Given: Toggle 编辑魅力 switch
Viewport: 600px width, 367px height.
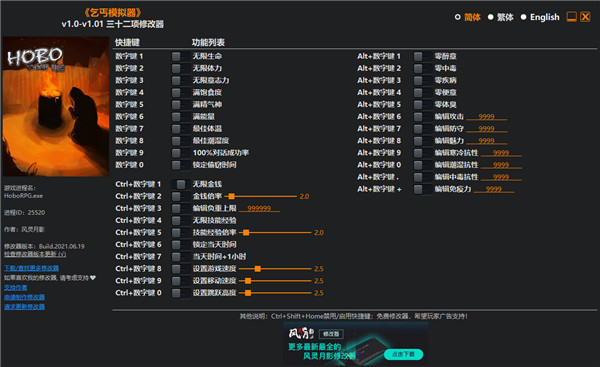Looking at the screenshot, I should (x=422, y=141).
